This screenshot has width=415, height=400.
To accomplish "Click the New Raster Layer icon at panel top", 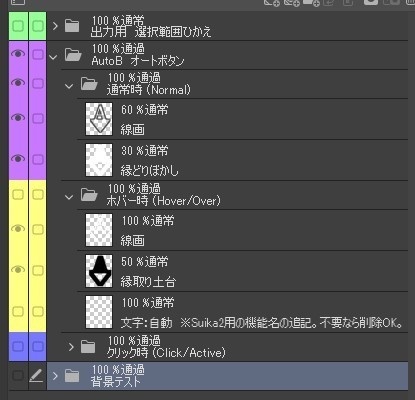I will click(272, 2).
